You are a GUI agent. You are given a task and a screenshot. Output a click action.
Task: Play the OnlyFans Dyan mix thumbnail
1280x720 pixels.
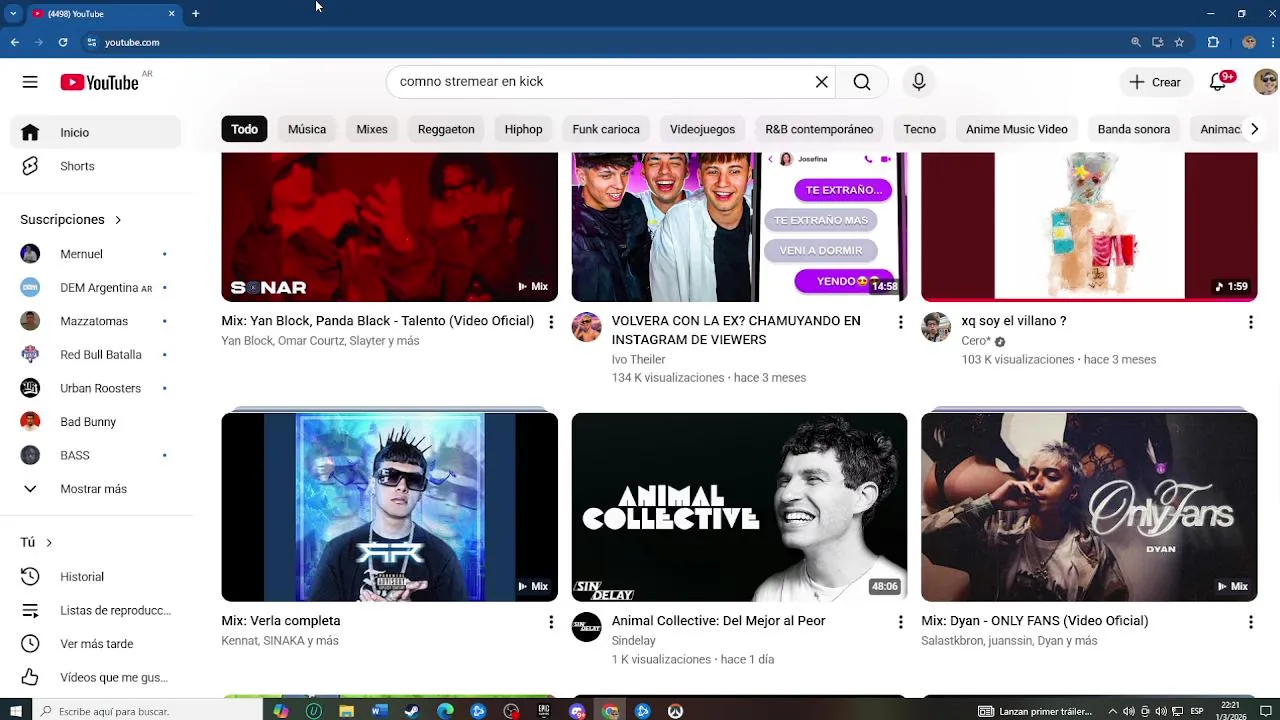[1089, 507]
